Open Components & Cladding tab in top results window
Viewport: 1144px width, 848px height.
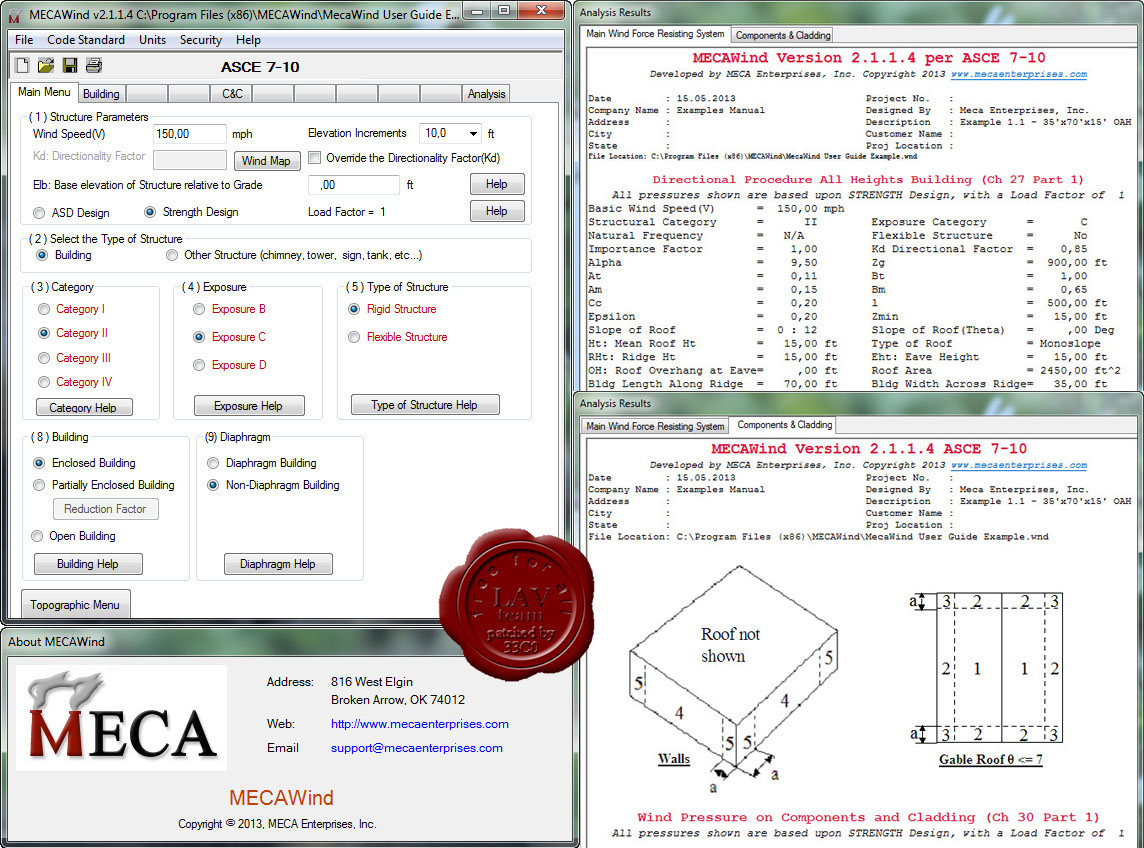(783, 35)
